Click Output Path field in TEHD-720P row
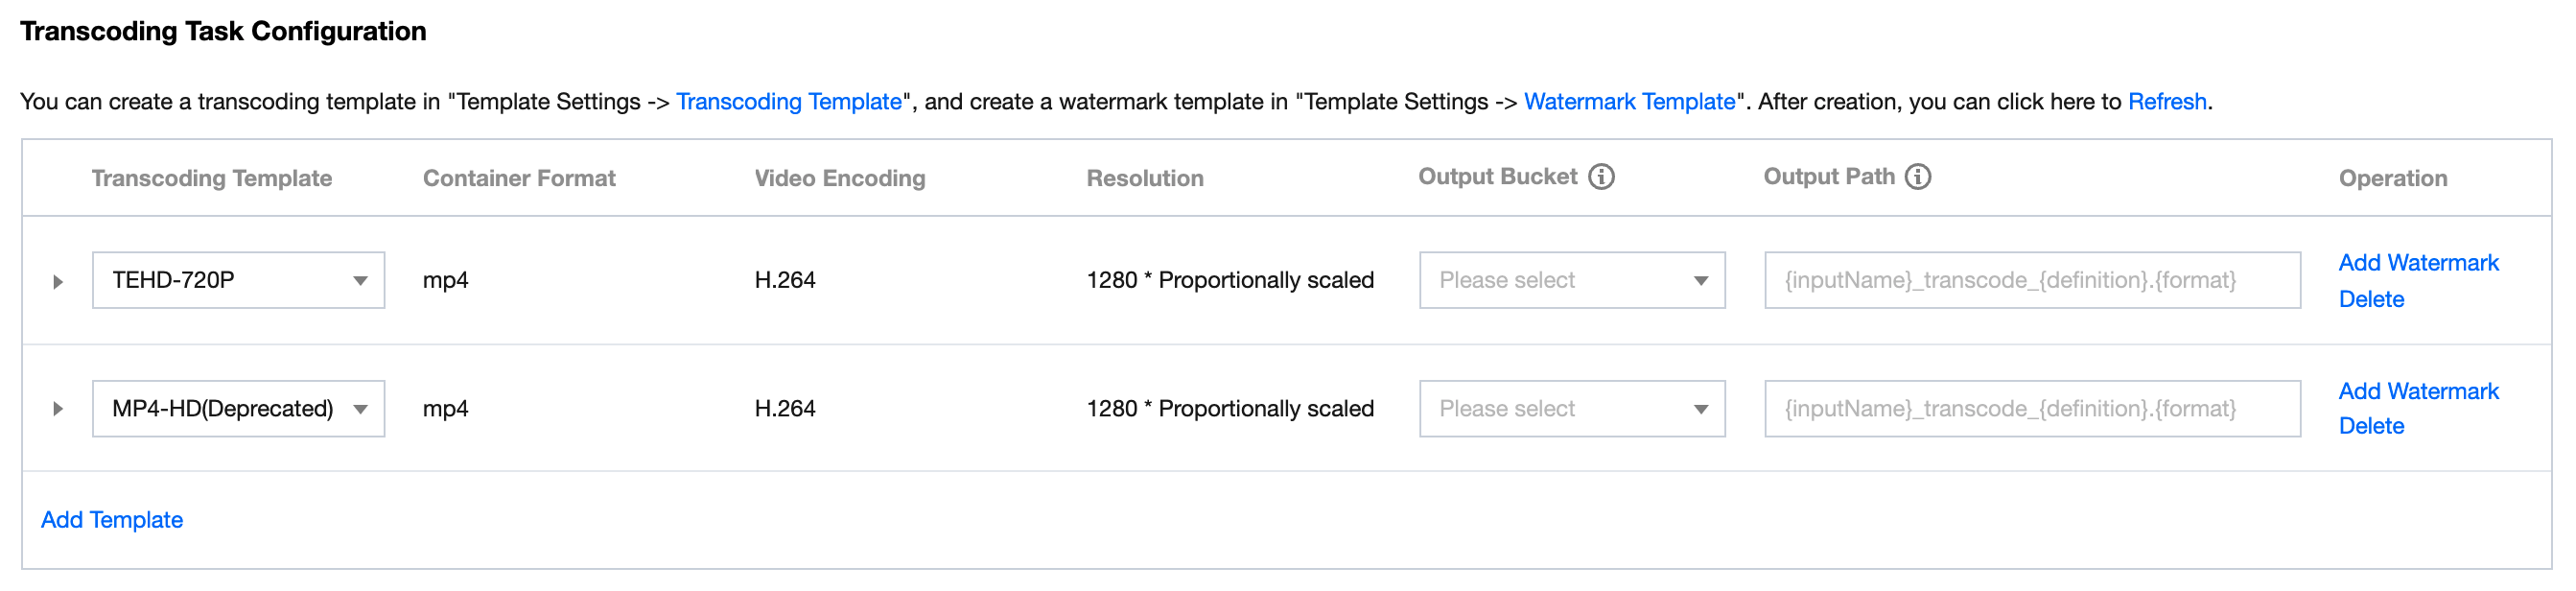This screenshot has height=591, width=2576. point(2031,281)
